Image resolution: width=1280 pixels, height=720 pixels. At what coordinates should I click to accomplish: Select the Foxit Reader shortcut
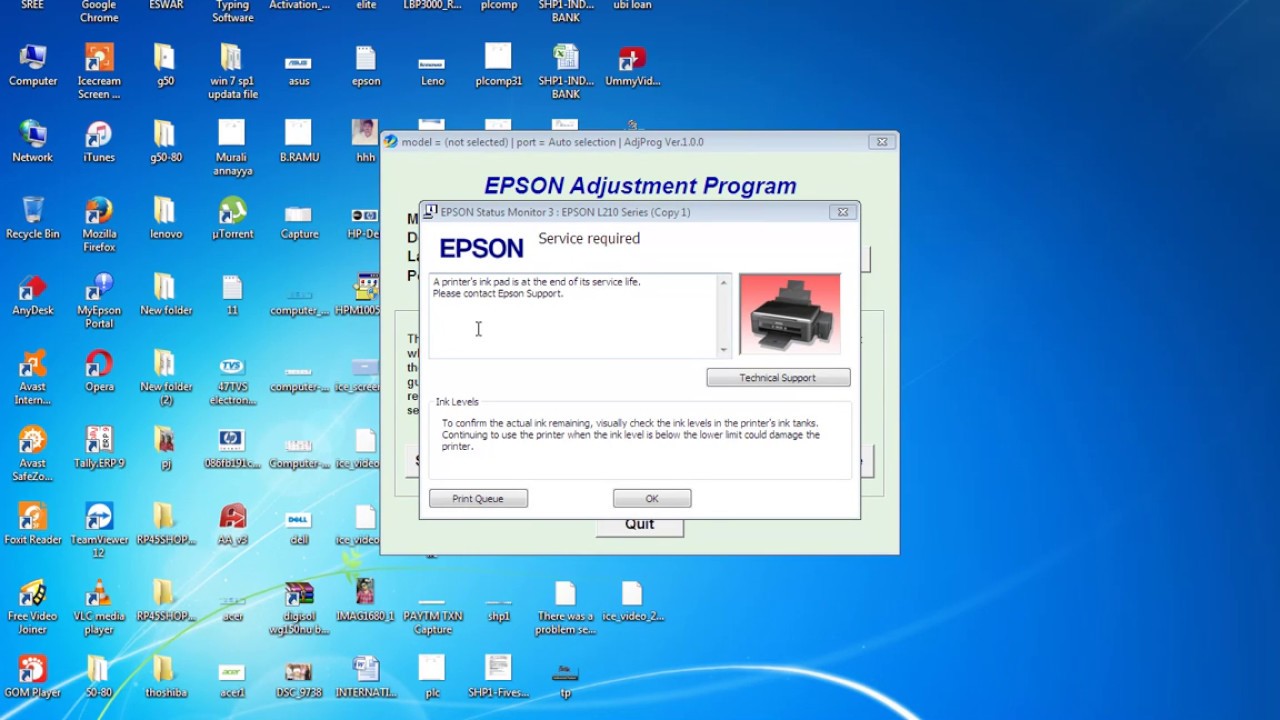pyautogui.click(x=33, y=524)
